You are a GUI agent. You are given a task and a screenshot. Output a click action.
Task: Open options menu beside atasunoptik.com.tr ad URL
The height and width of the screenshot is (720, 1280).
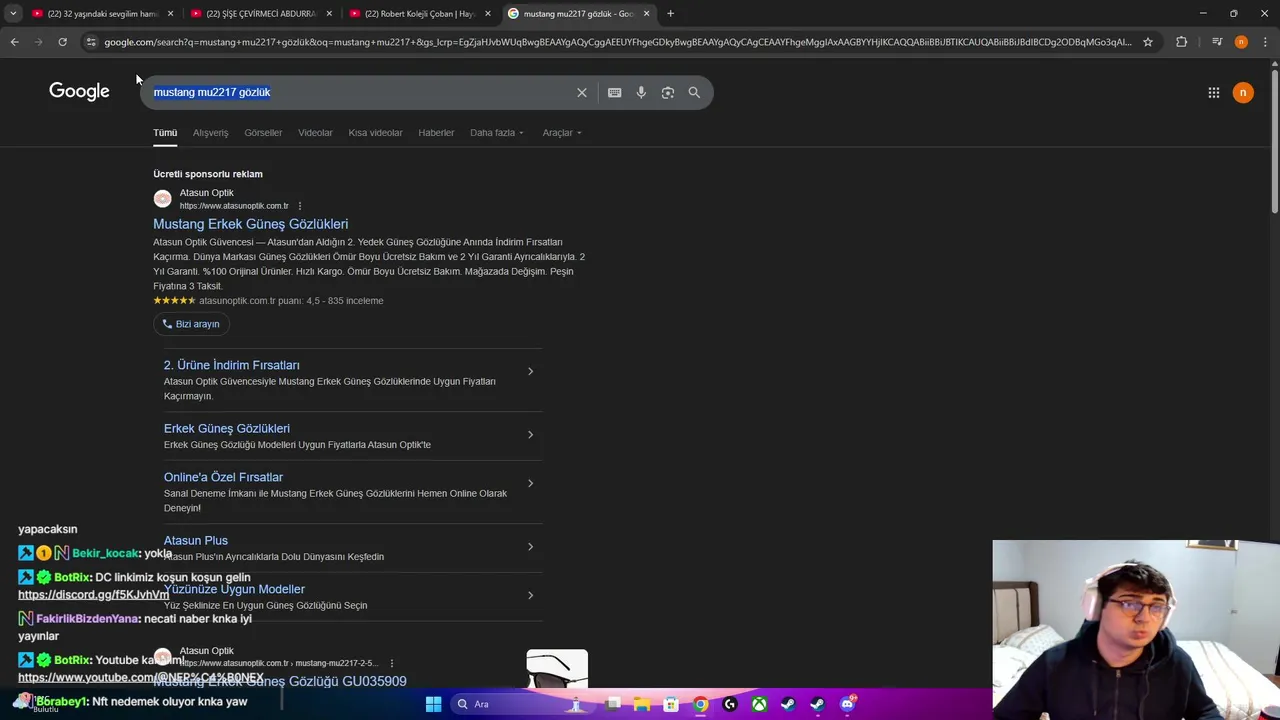coord(299,206)
